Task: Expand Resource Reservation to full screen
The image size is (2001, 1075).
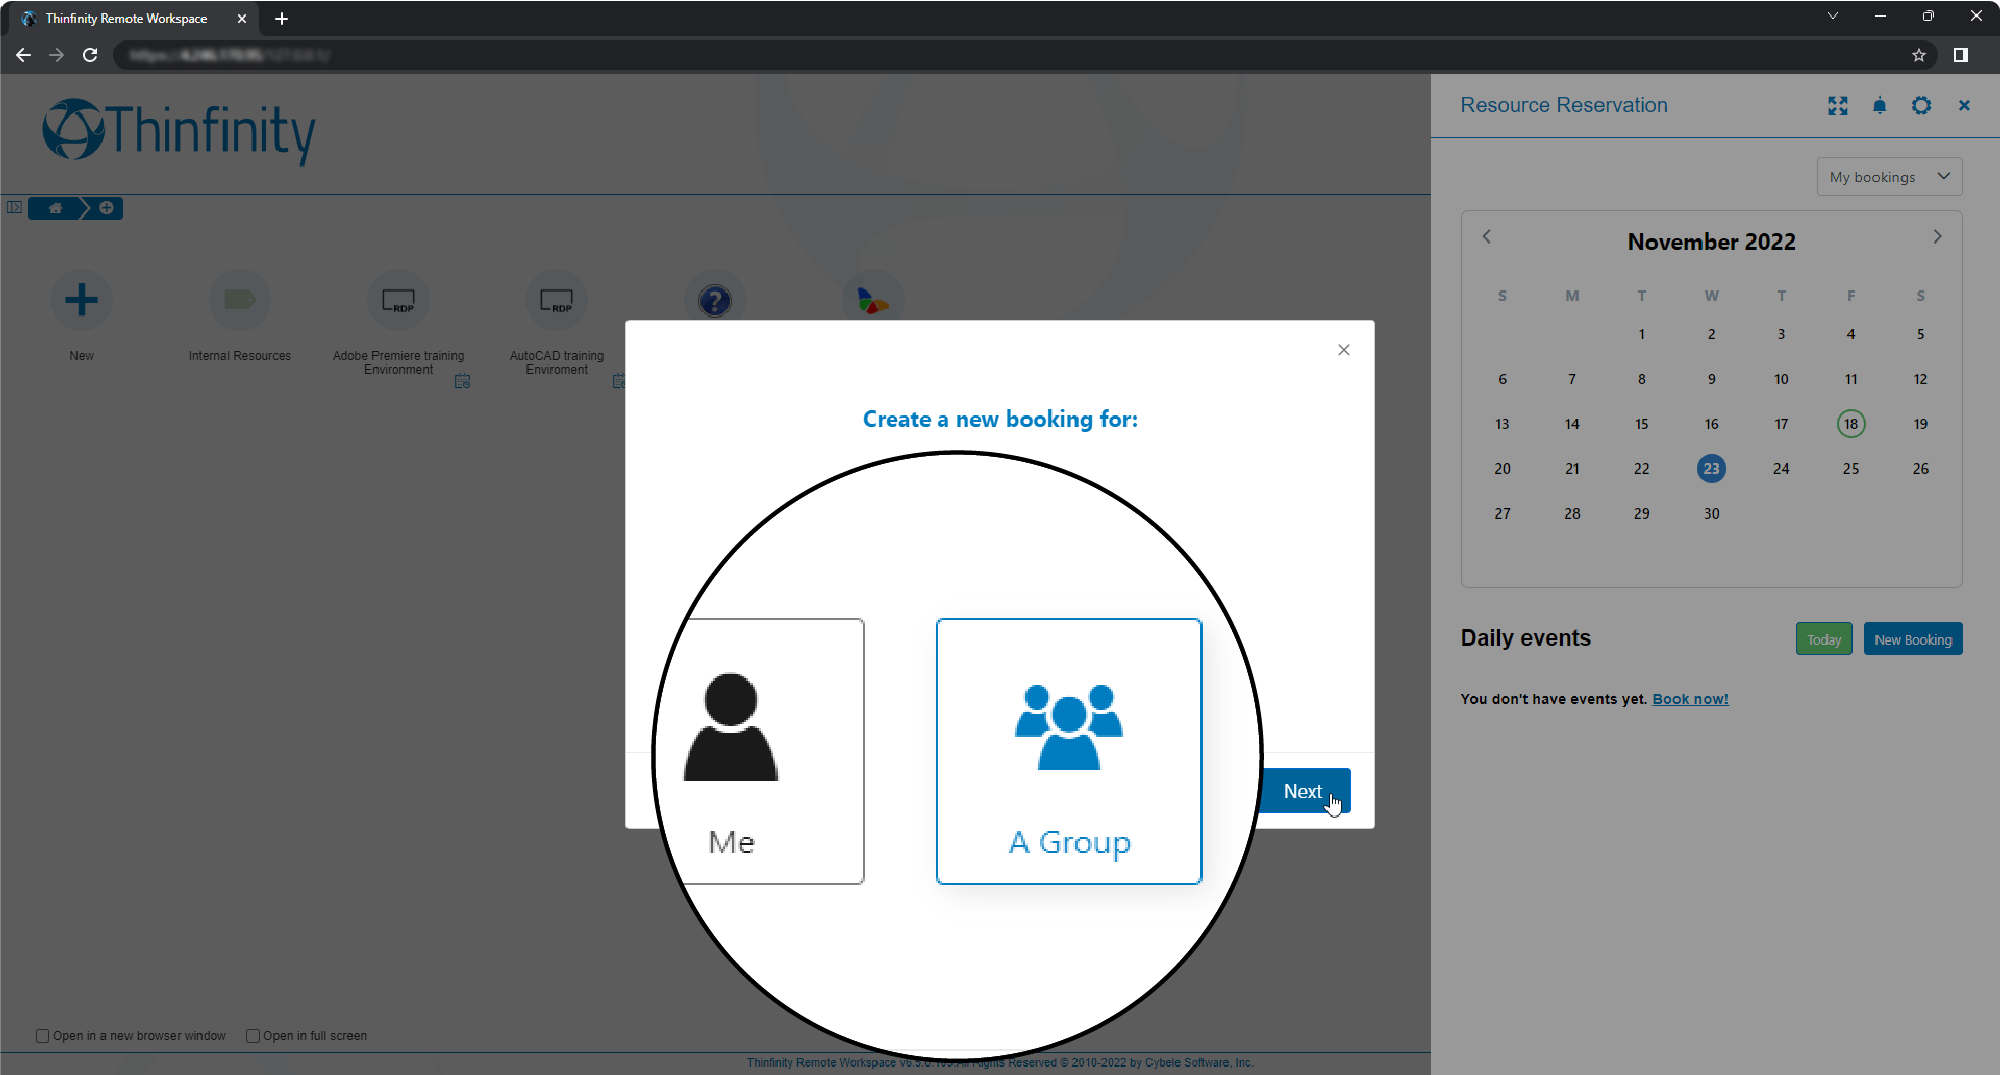Action: coord(1837,106)
